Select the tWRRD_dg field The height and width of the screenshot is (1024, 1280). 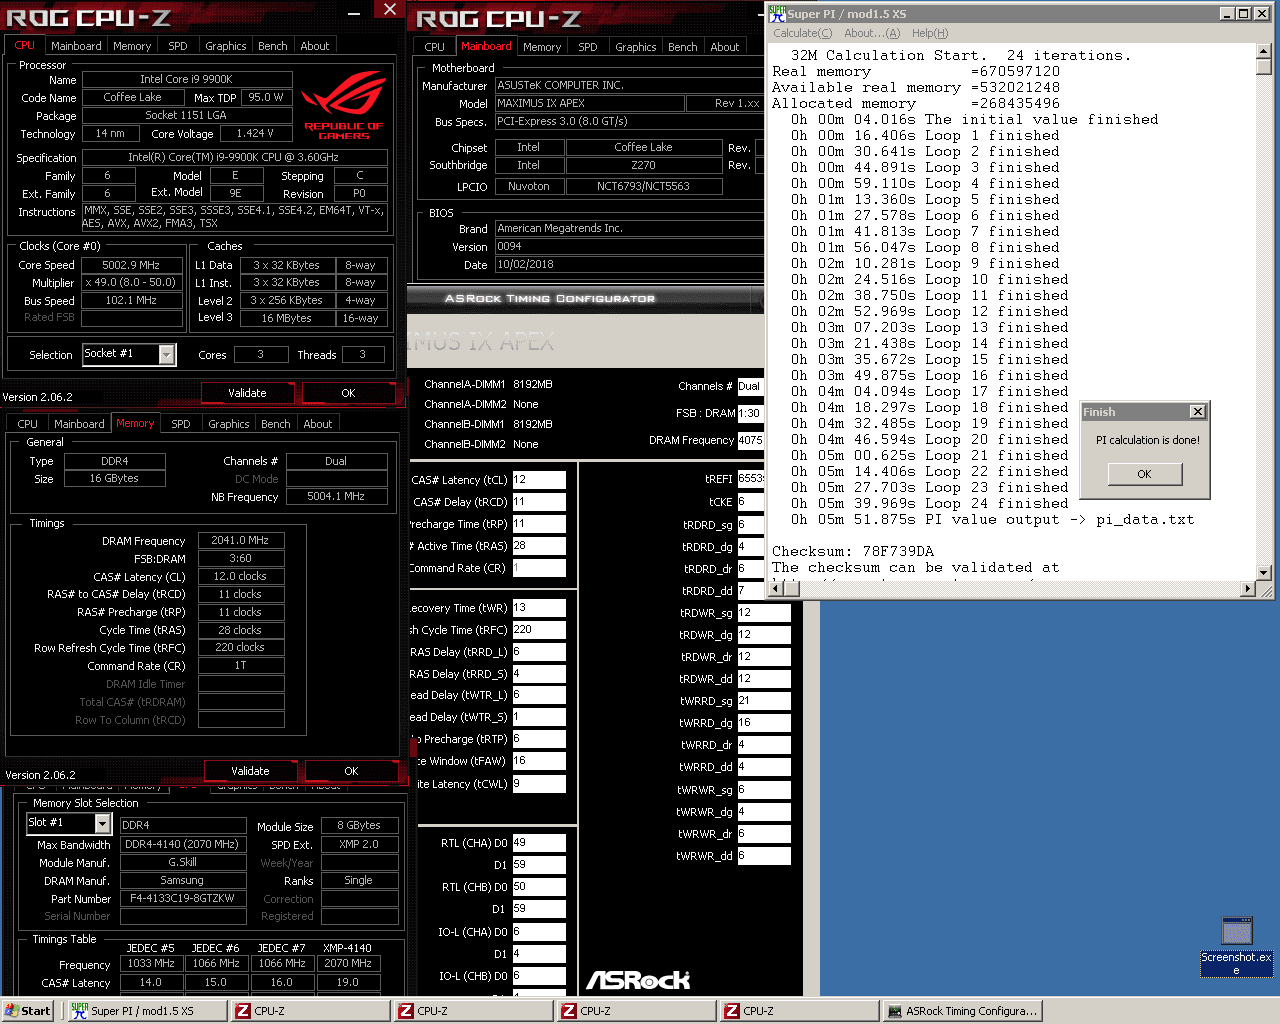(764, 723)
